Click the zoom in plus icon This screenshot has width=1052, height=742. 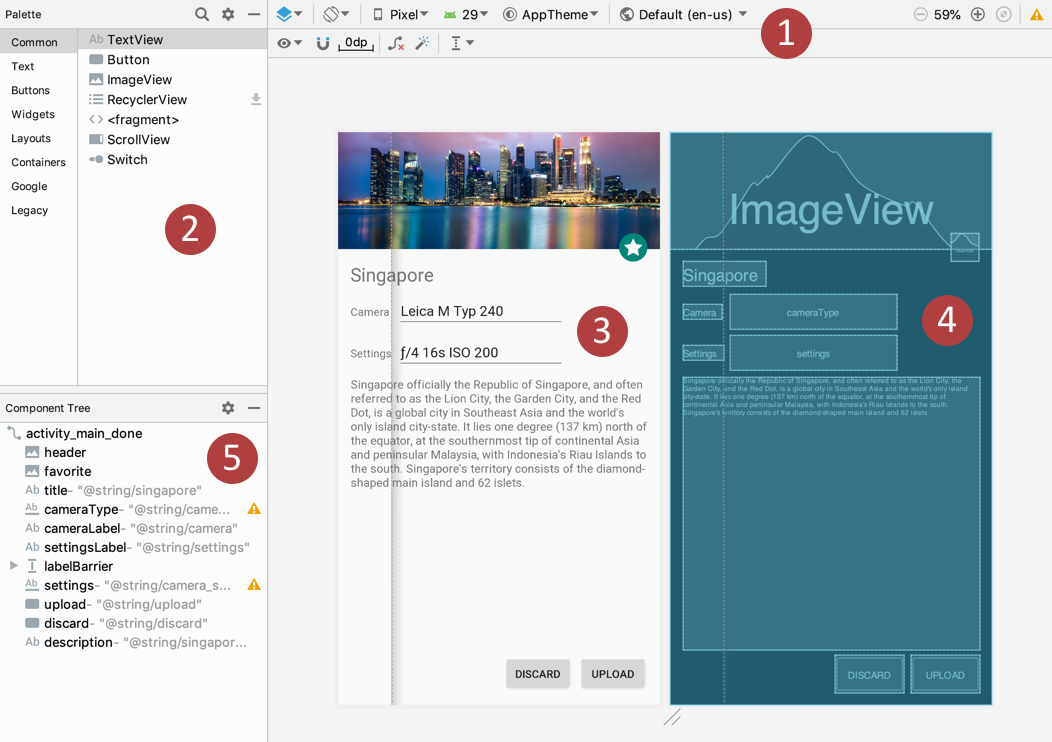[x=978, y=15]
